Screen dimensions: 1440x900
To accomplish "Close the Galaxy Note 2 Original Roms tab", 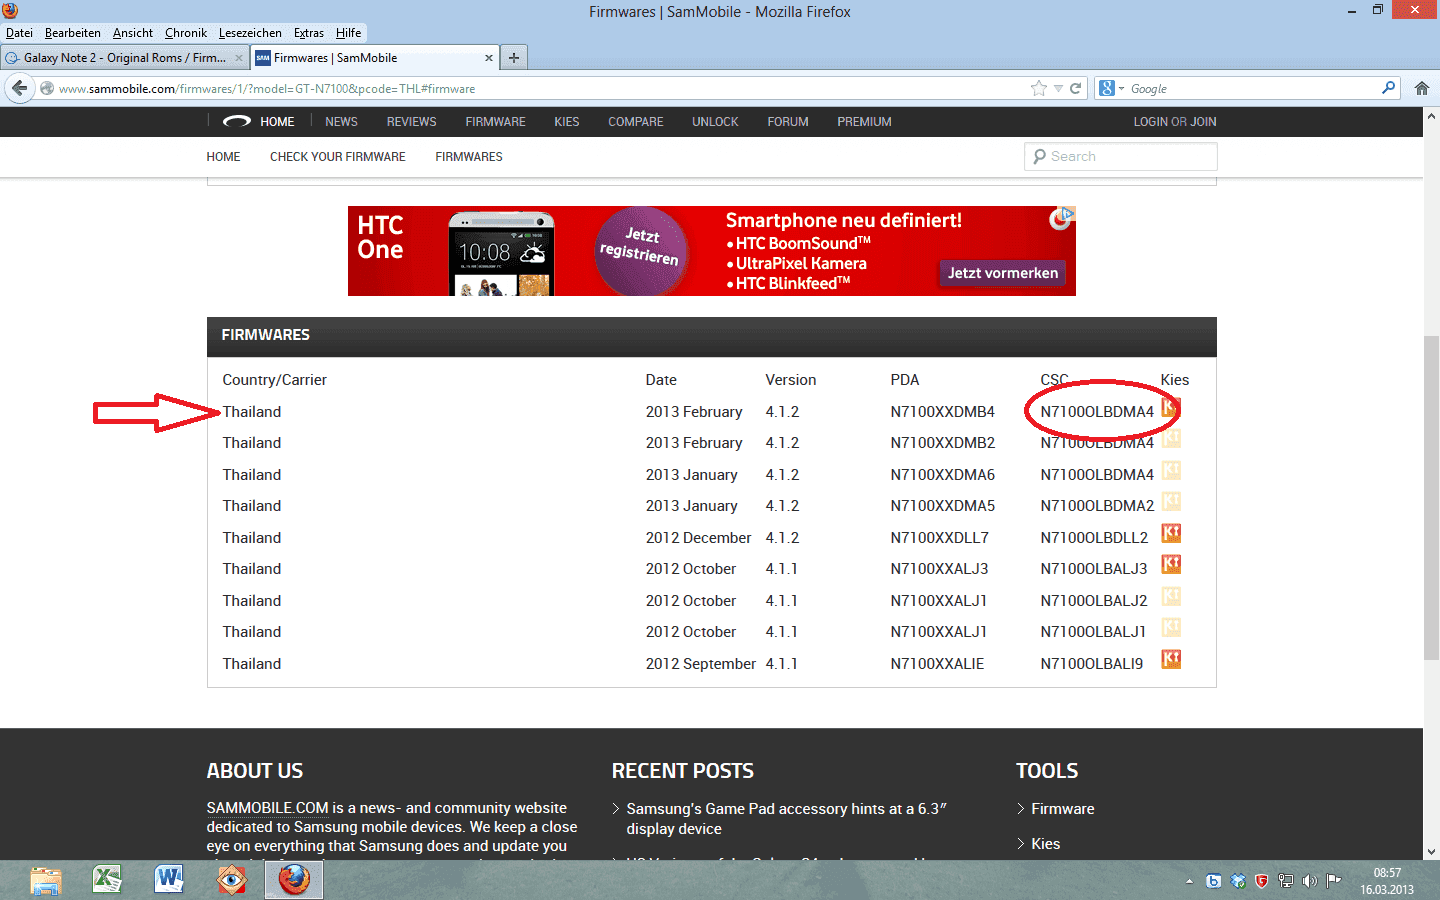I will point(239,58).
